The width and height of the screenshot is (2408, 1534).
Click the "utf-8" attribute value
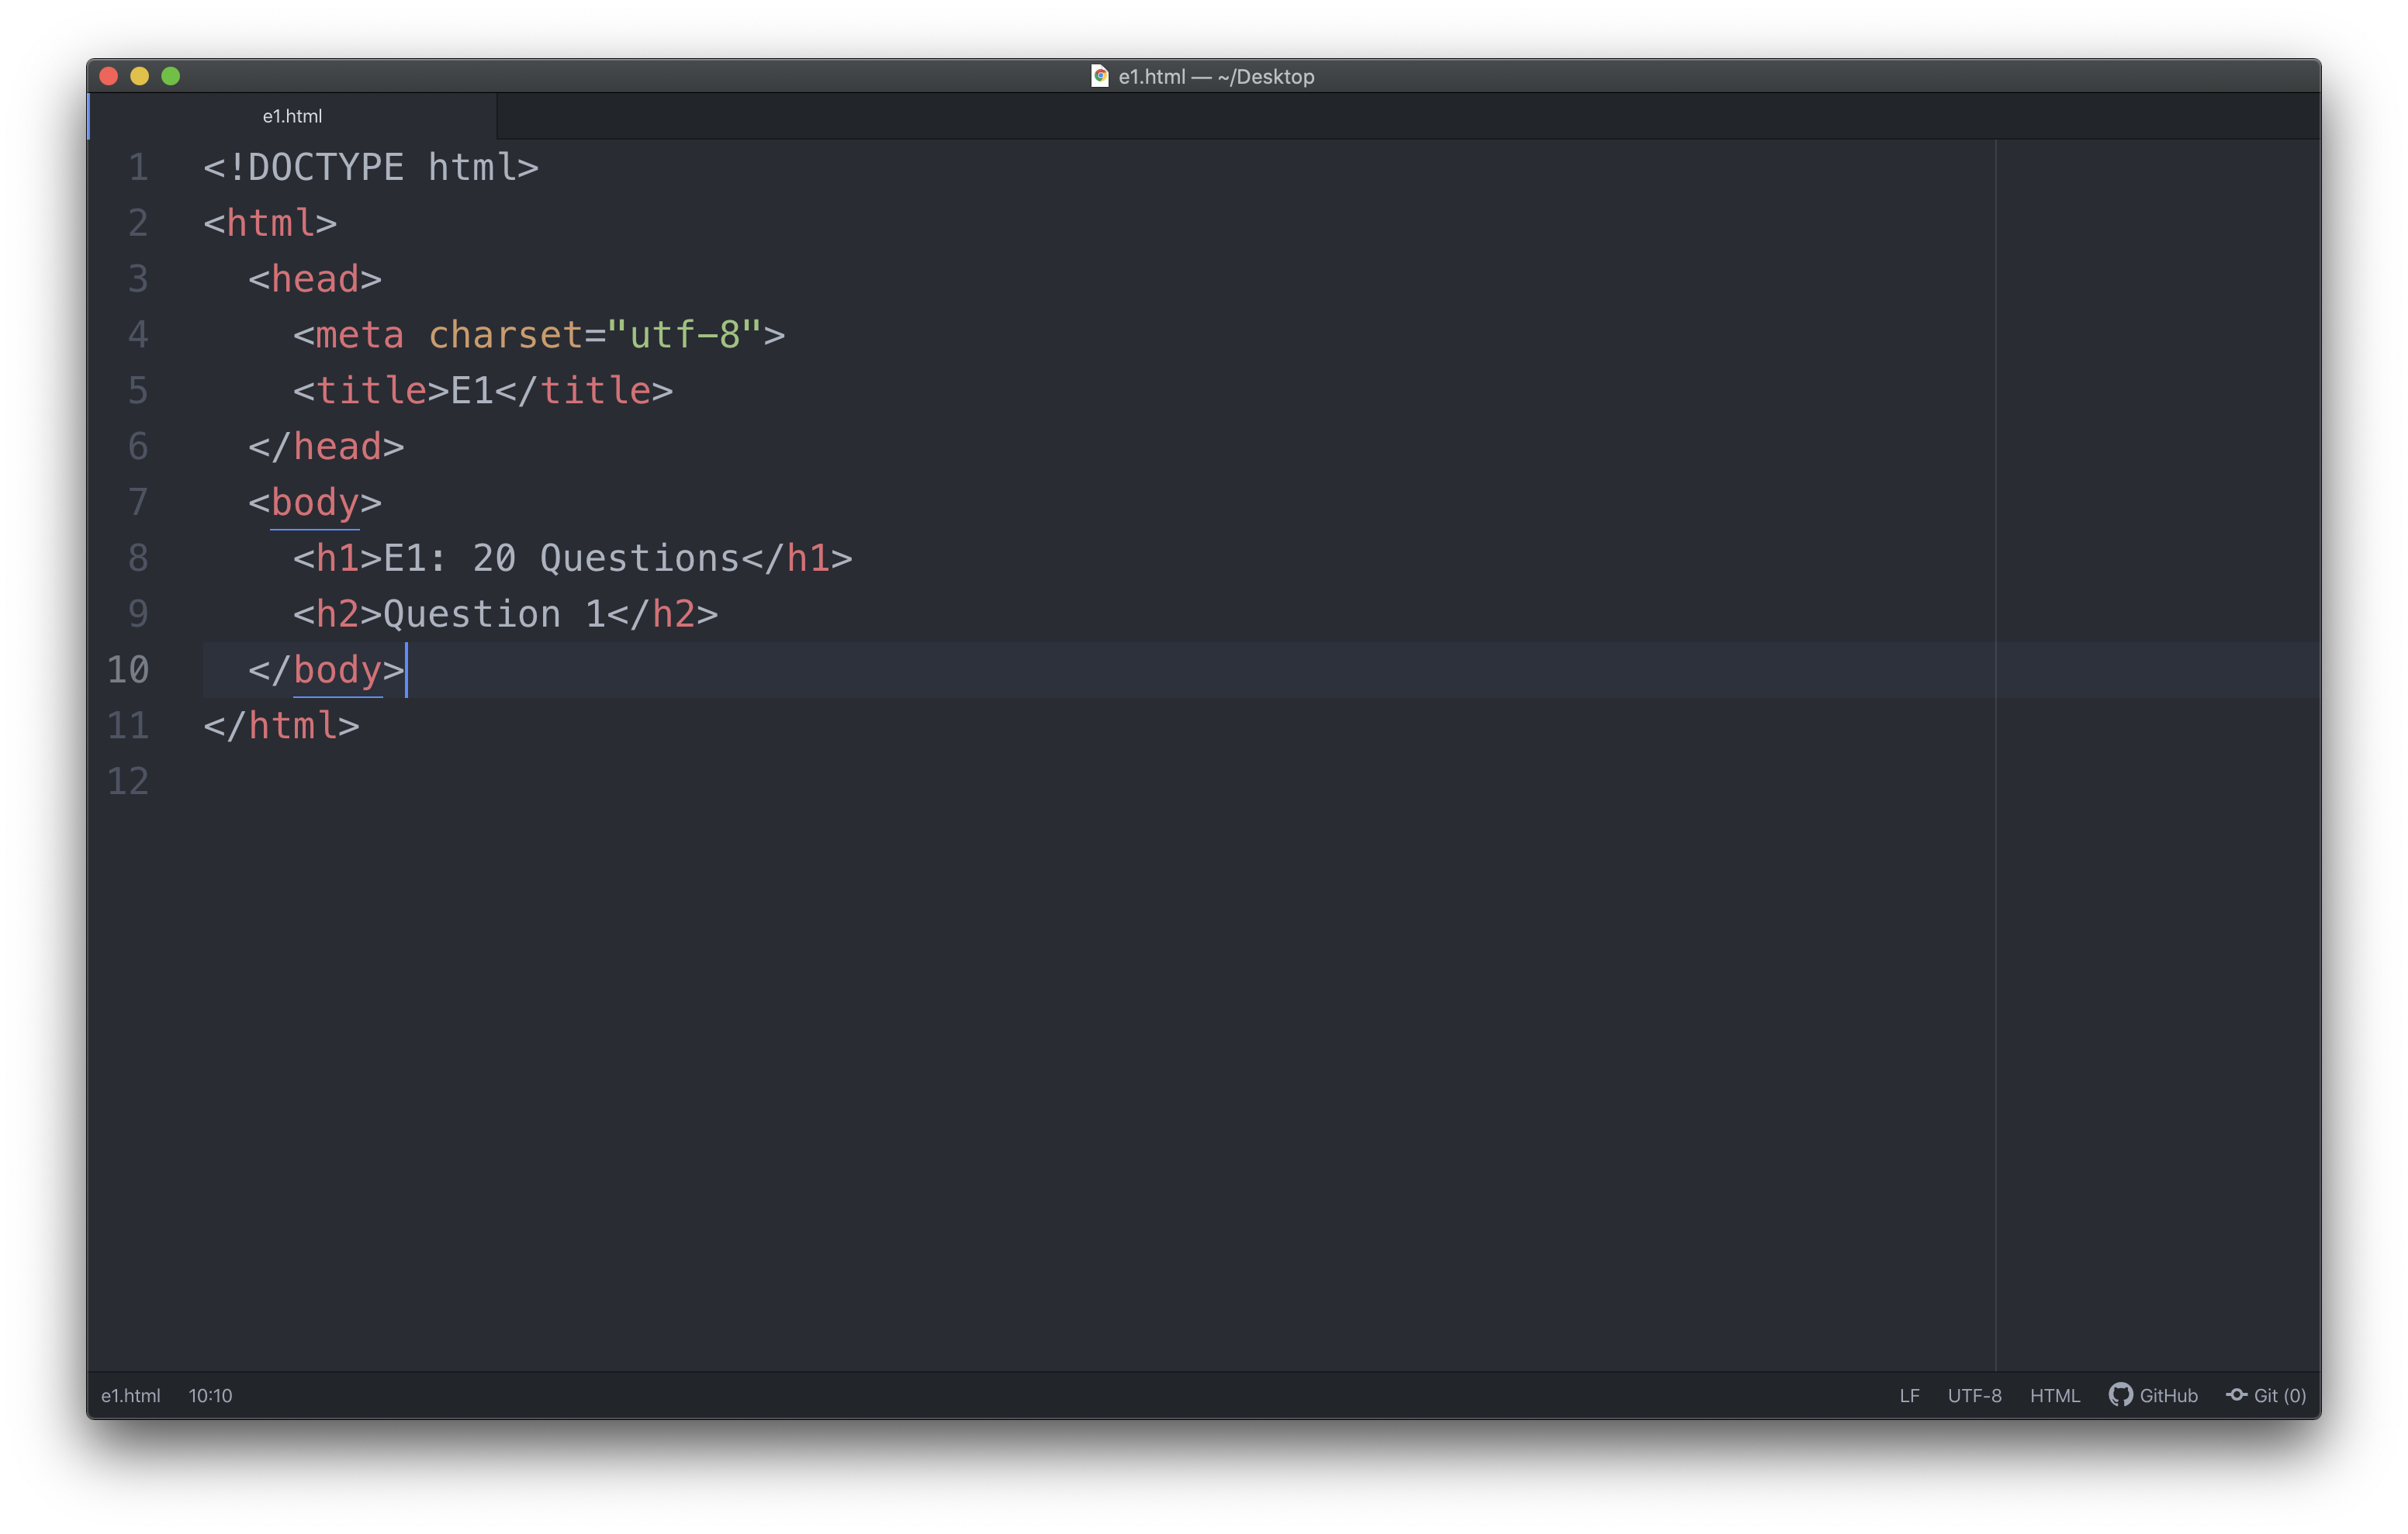(x=685, y=335)
